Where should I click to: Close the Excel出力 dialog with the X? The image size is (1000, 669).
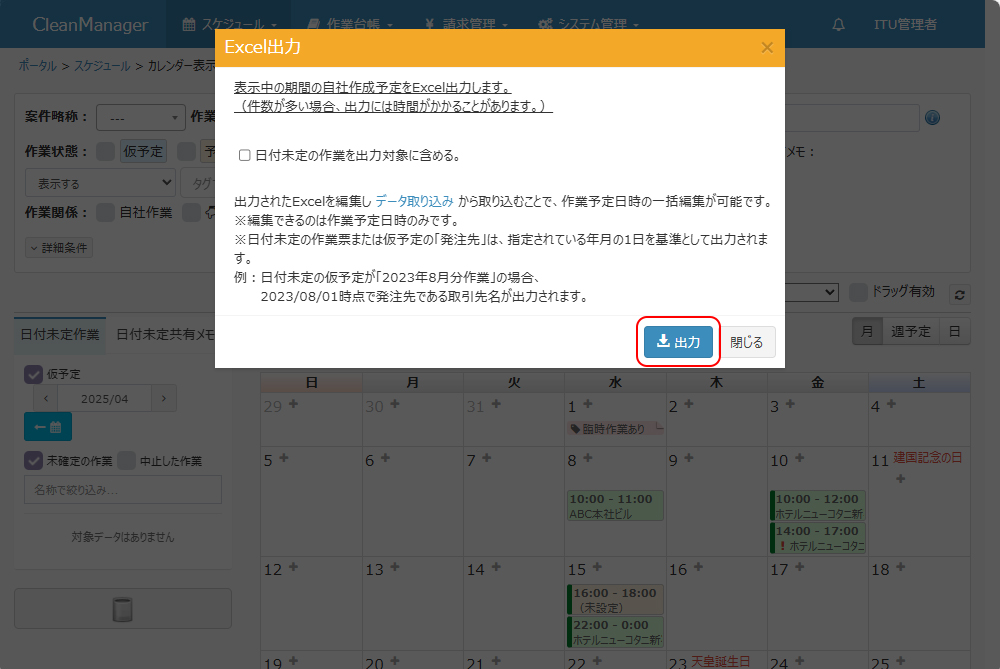pos(767,48)
